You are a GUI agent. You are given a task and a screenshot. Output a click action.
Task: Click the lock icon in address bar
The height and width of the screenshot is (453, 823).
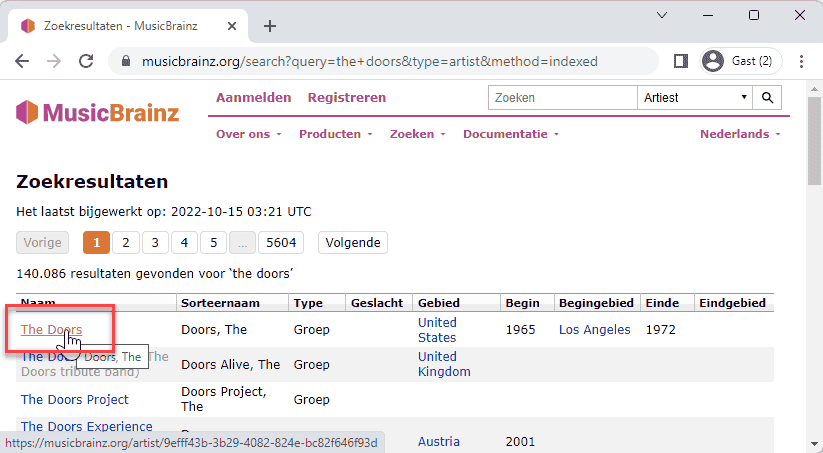pos(125,61)
